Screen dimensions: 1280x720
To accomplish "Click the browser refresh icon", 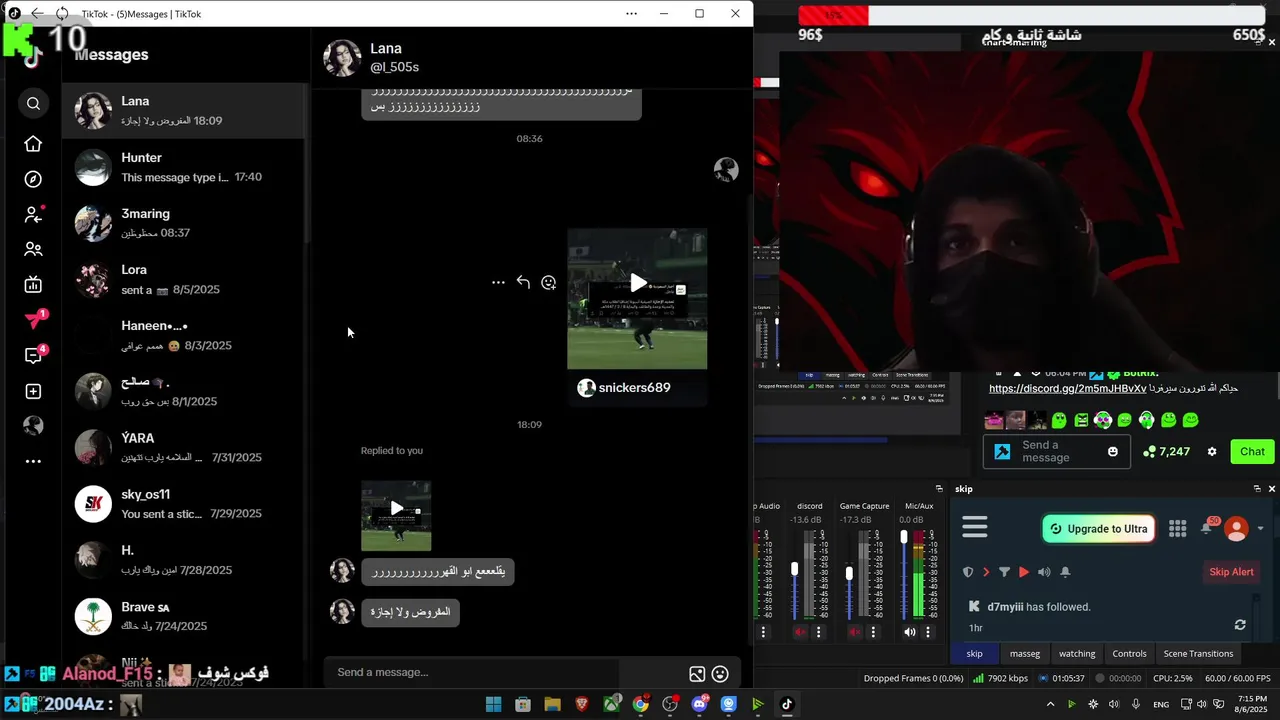I will (62, 13).
